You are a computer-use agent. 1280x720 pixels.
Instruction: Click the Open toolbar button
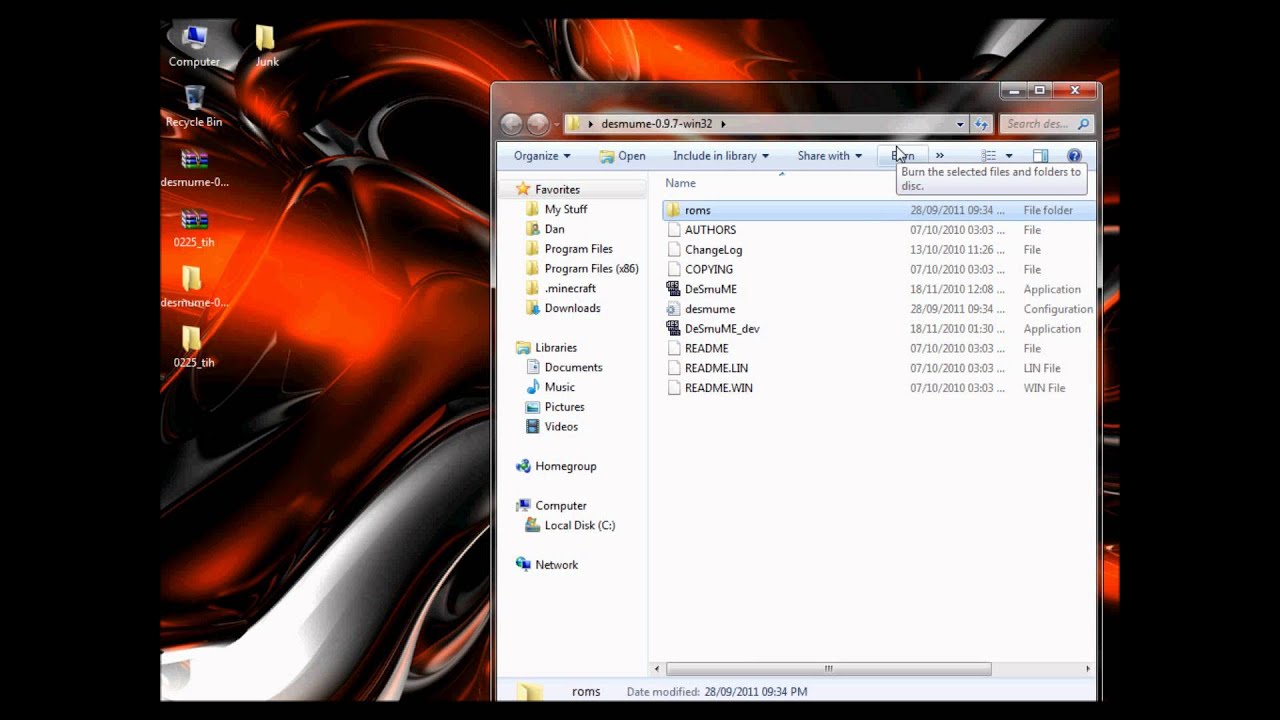point(622,156)
